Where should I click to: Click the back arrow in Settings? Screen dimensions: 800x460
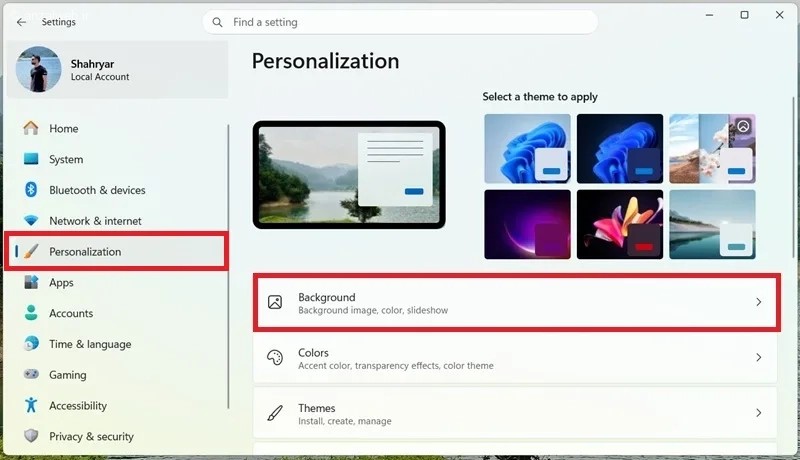point(21,22)
